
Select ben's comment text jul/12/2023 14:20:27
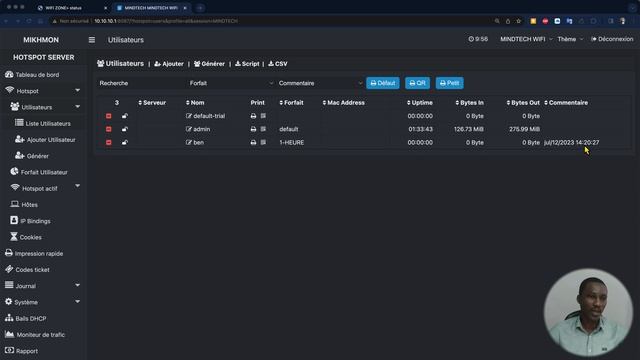[x=571, y=142]
